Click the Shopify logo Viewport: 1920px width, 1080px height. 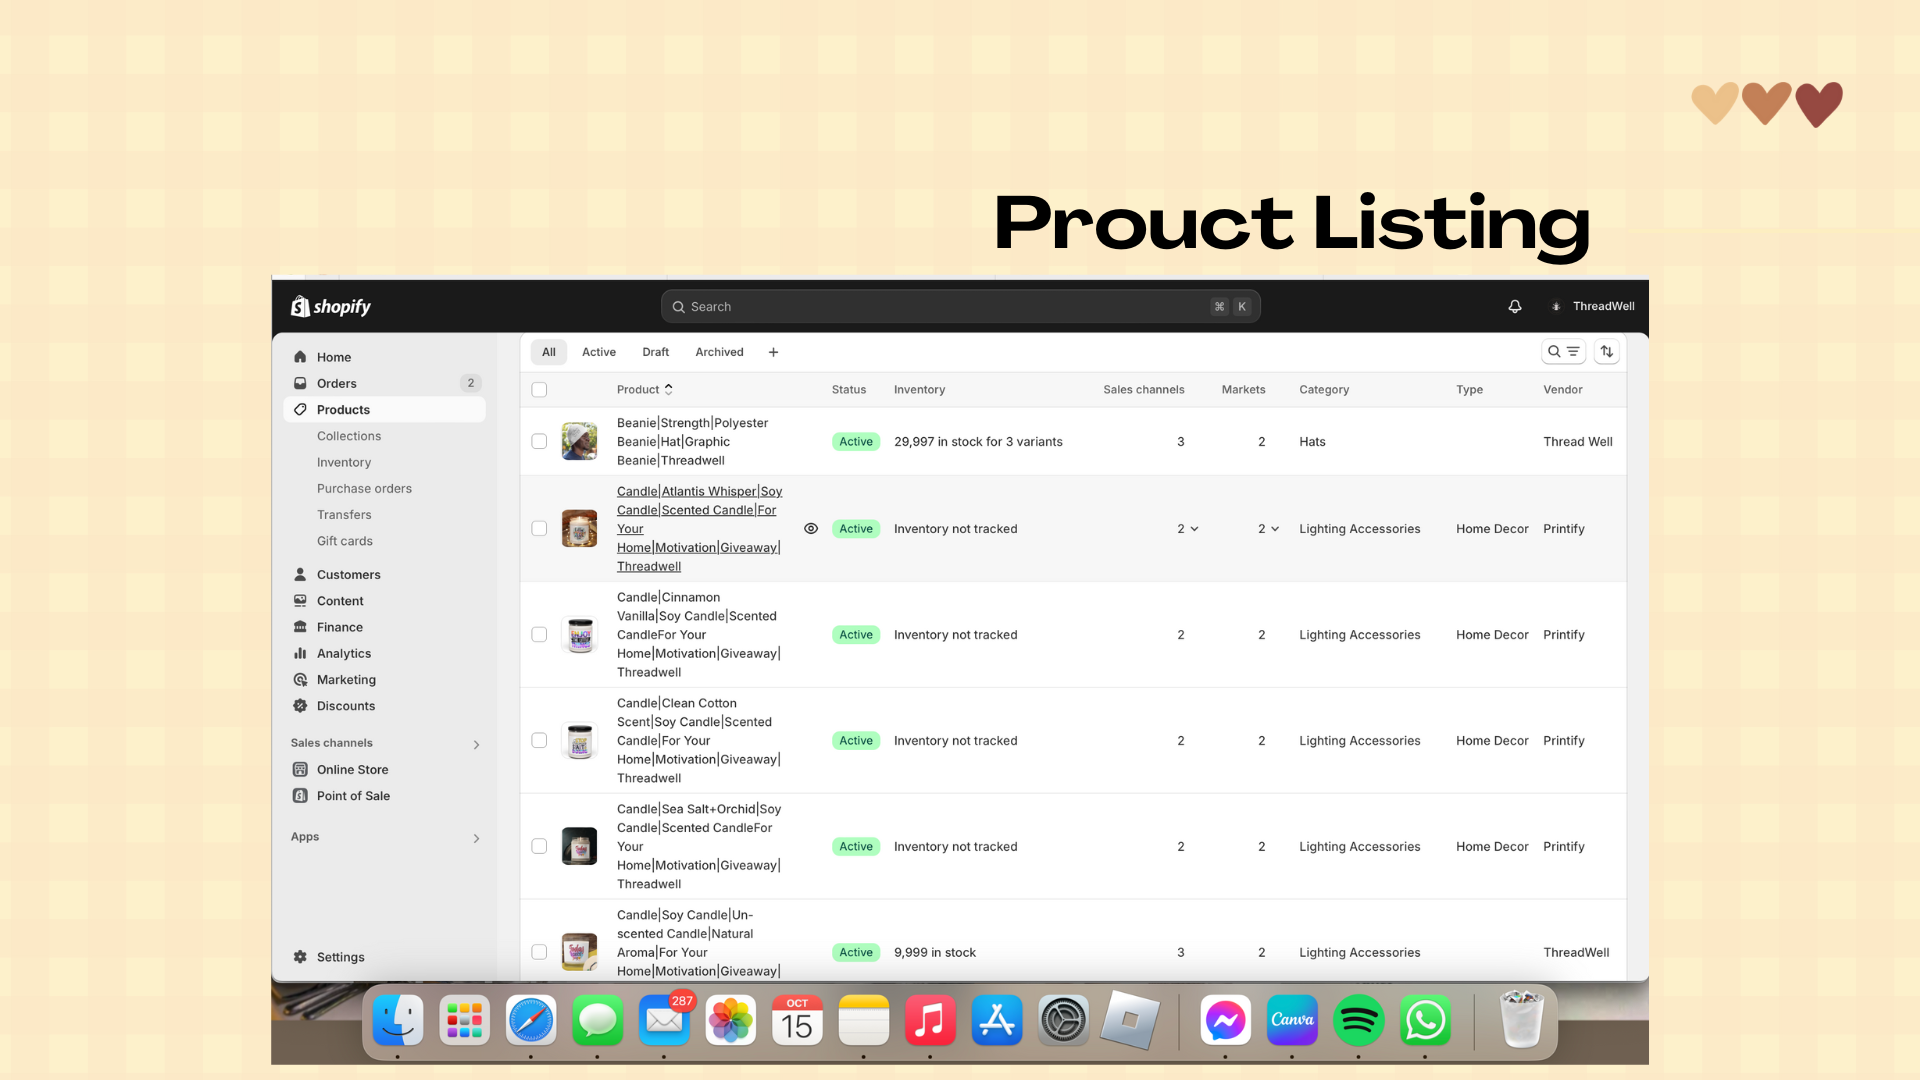pos(331,307)
